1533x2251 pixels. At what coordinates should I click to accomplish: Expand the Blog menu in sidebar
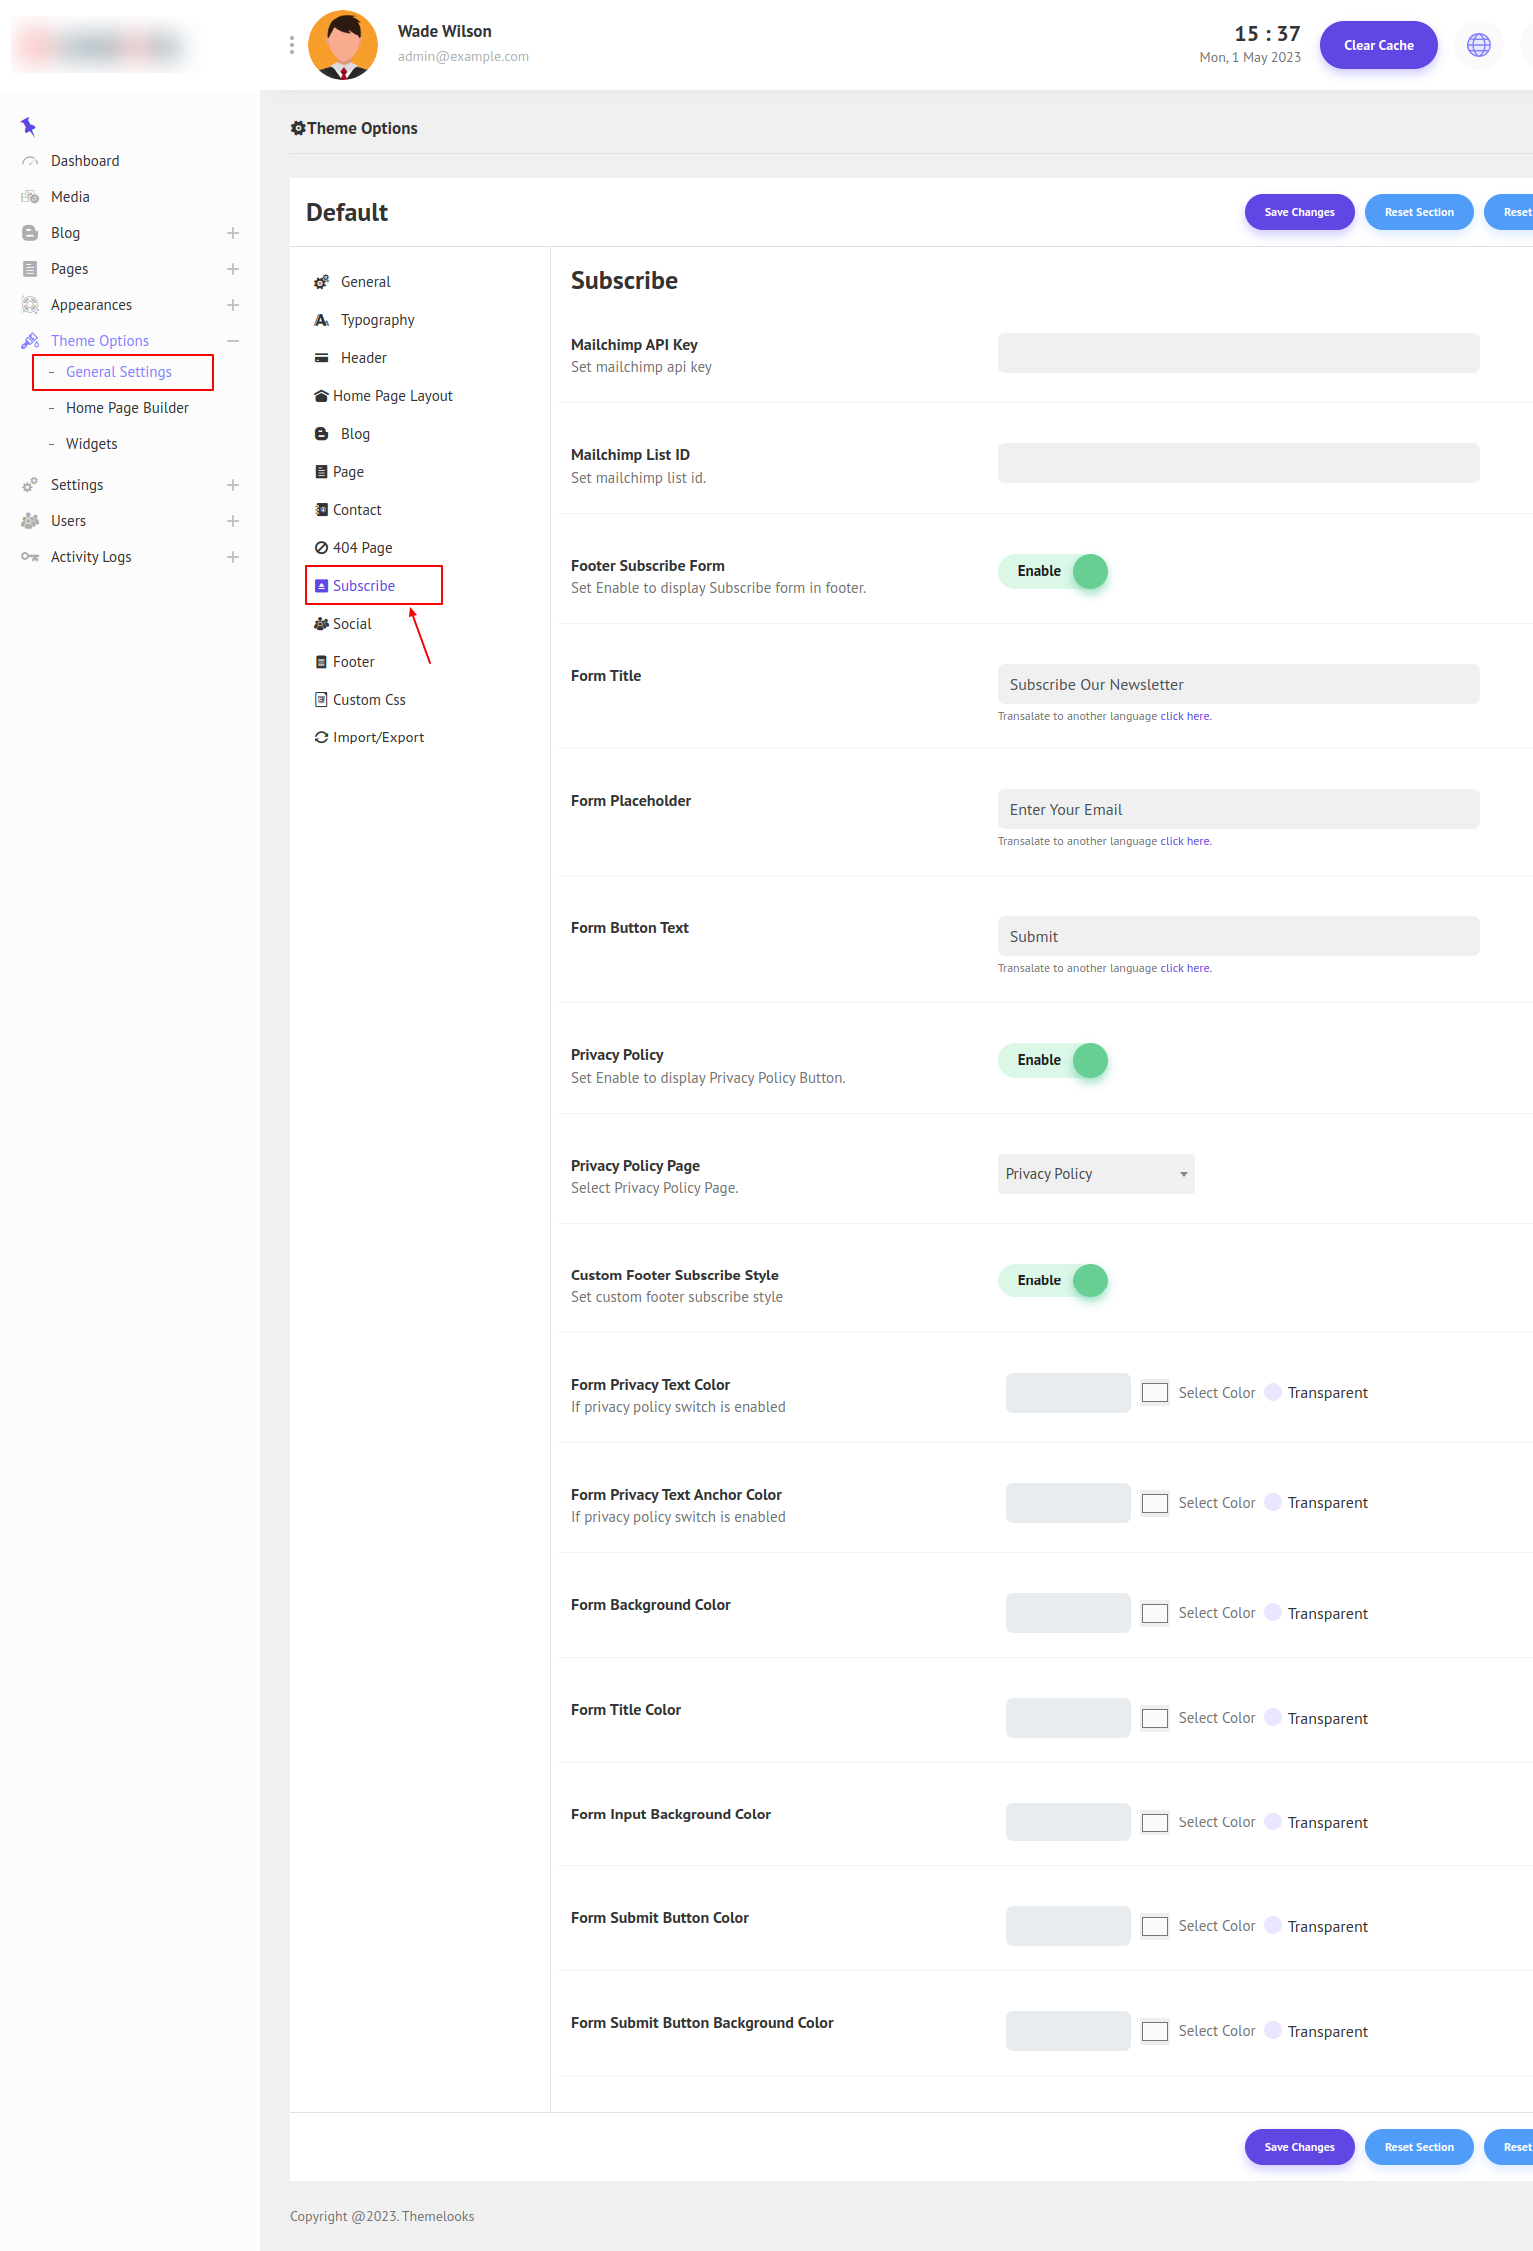pyautogui.click(x=232, y=233)
